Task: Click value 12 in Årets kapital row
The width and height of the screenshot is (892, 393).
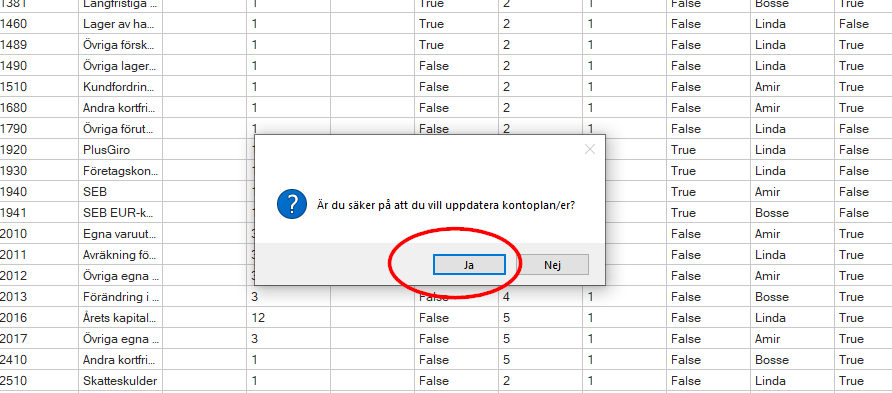Action: 288,318
